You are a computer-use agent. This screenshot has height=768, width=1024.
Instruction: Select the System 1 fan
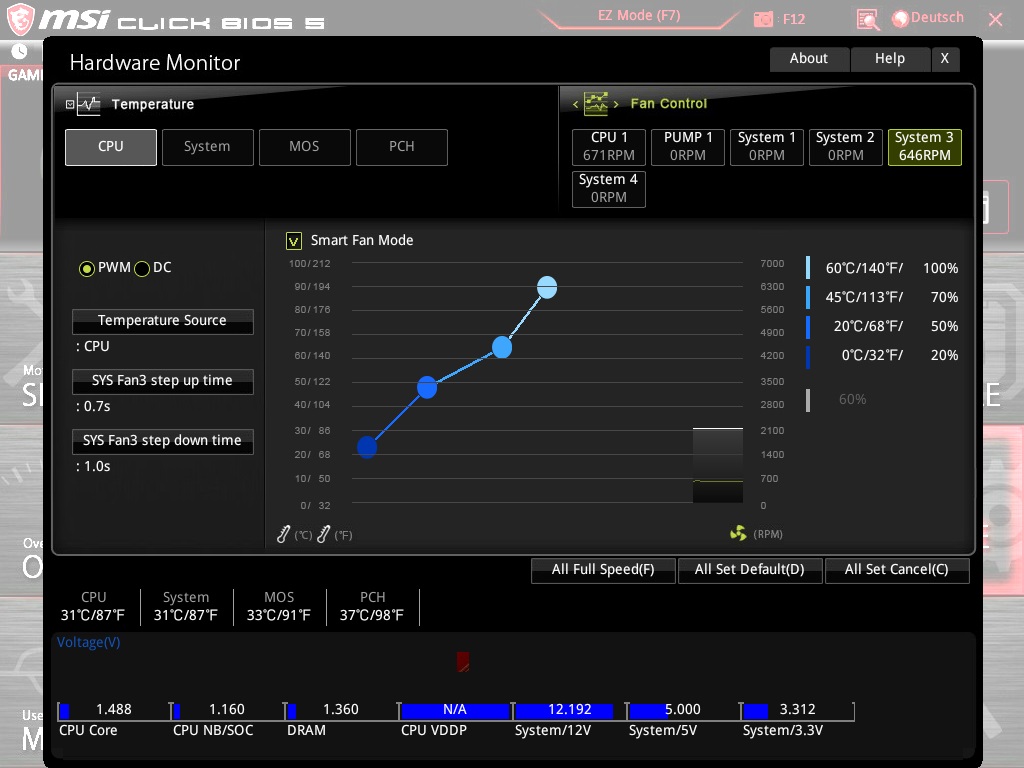pyautogui.click(x=767, y=147)
